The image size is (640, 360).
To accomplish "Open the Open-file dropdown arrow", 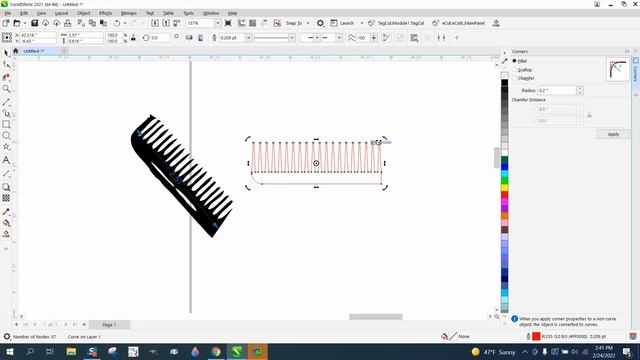I will click(24, 23).
